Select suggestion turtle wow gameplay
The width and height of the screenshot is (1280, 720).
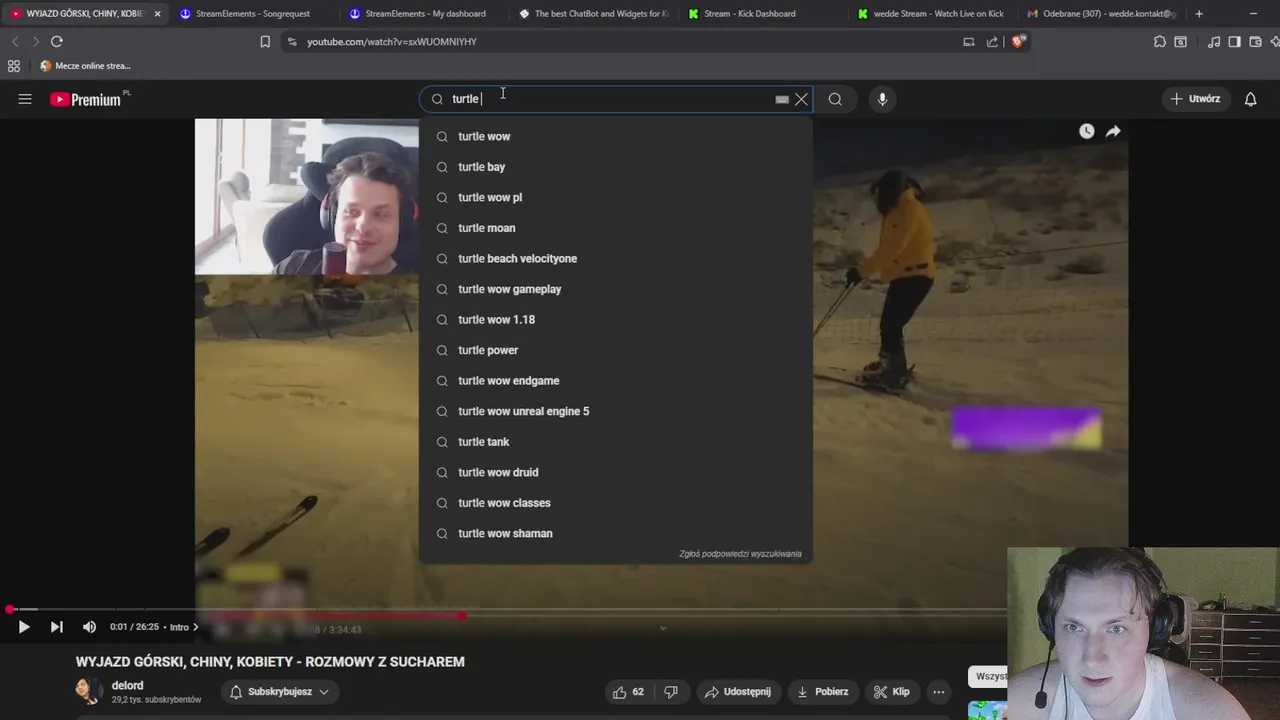(x=615, y=289)
